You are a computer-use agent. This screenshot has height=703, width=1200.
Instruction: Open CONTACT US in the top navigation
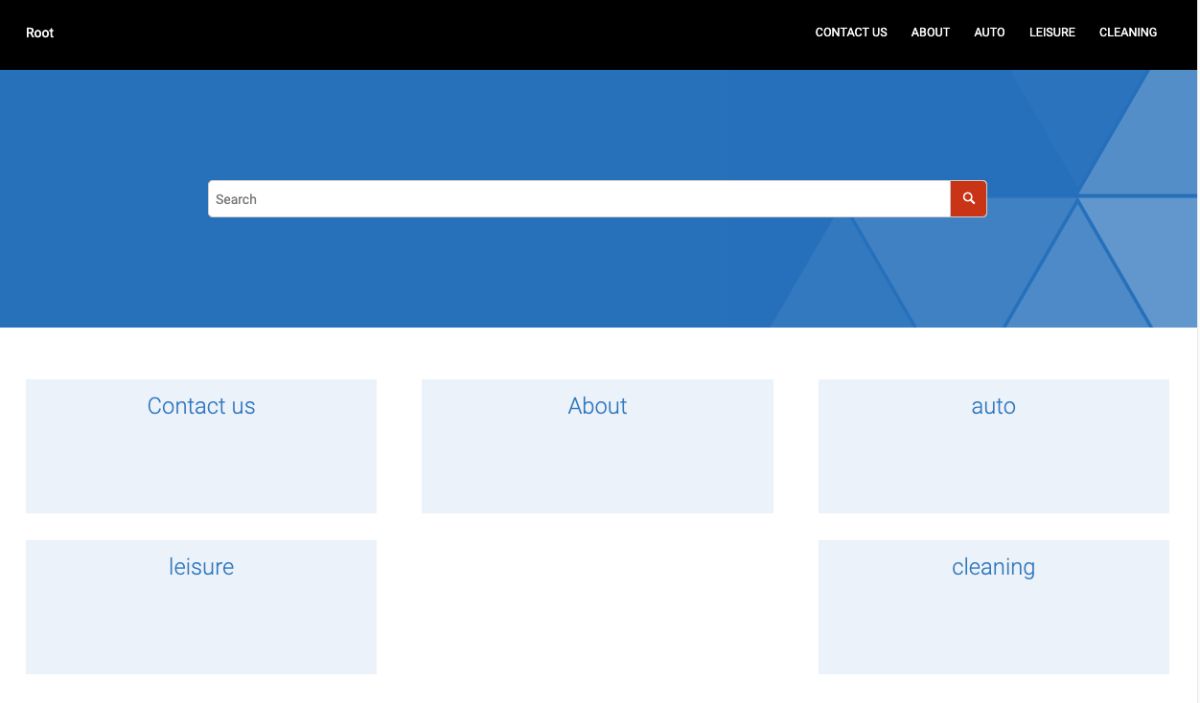pyautogui.click(x=851, y=33)
